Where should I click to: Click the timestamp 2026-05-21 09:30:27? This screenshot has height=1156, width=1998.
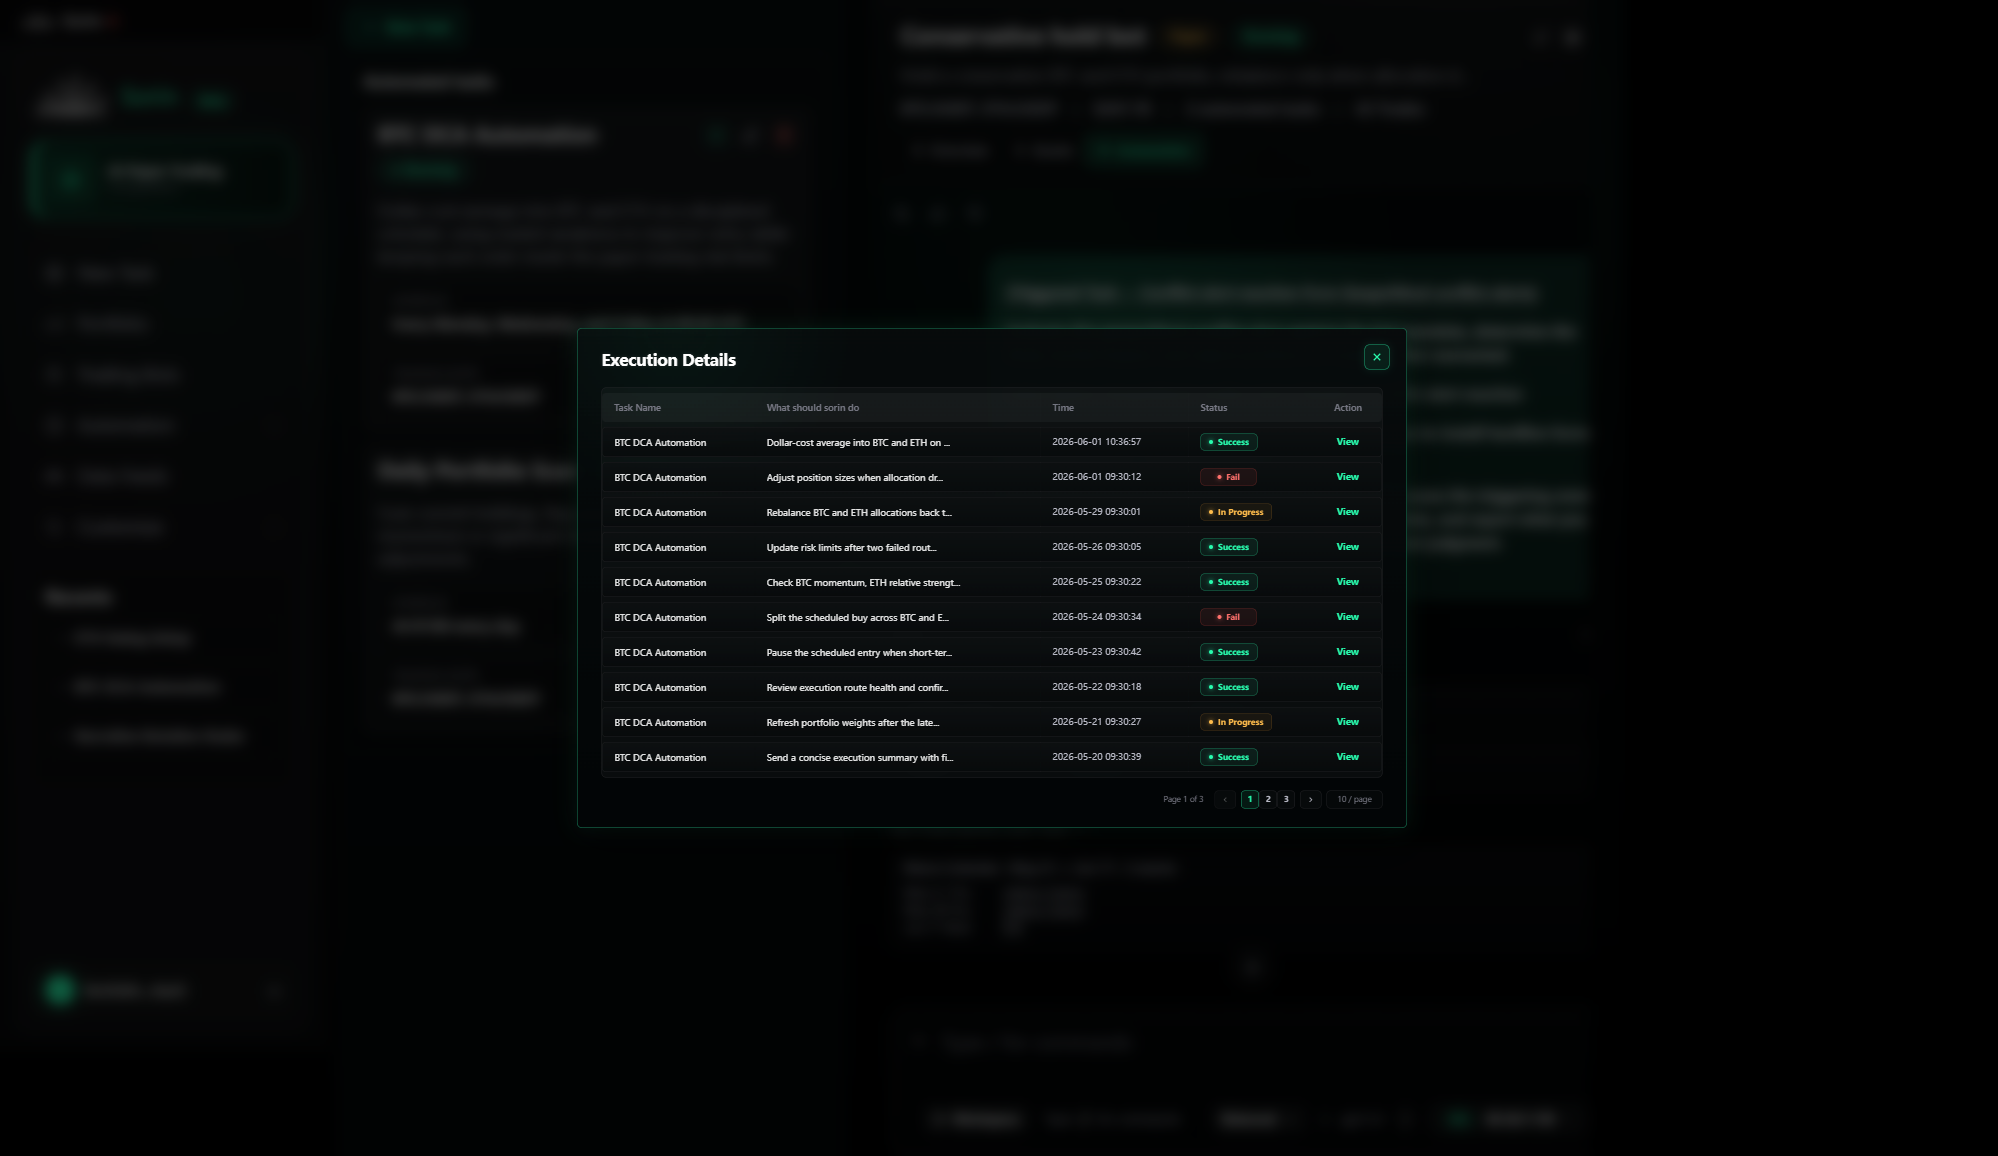1096,722
